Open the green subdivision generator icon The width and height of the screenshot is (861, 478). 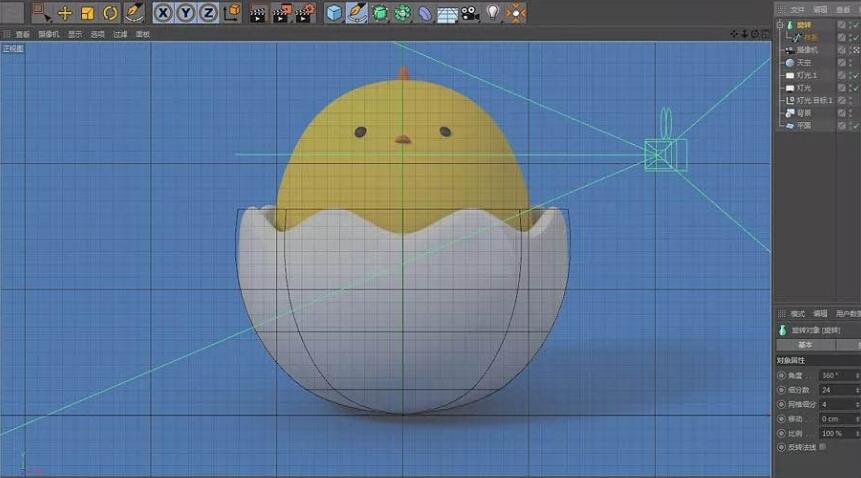click(379, 13)
